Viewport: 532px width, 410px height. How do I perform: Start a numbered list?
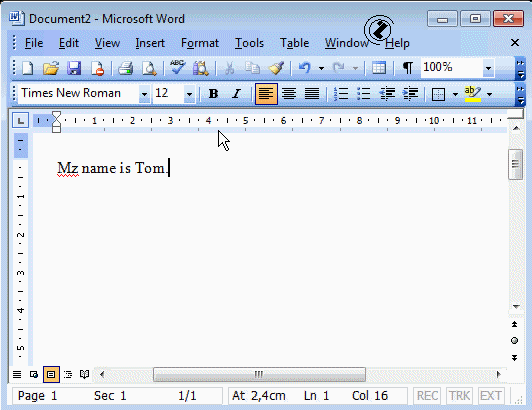(341, 94)
